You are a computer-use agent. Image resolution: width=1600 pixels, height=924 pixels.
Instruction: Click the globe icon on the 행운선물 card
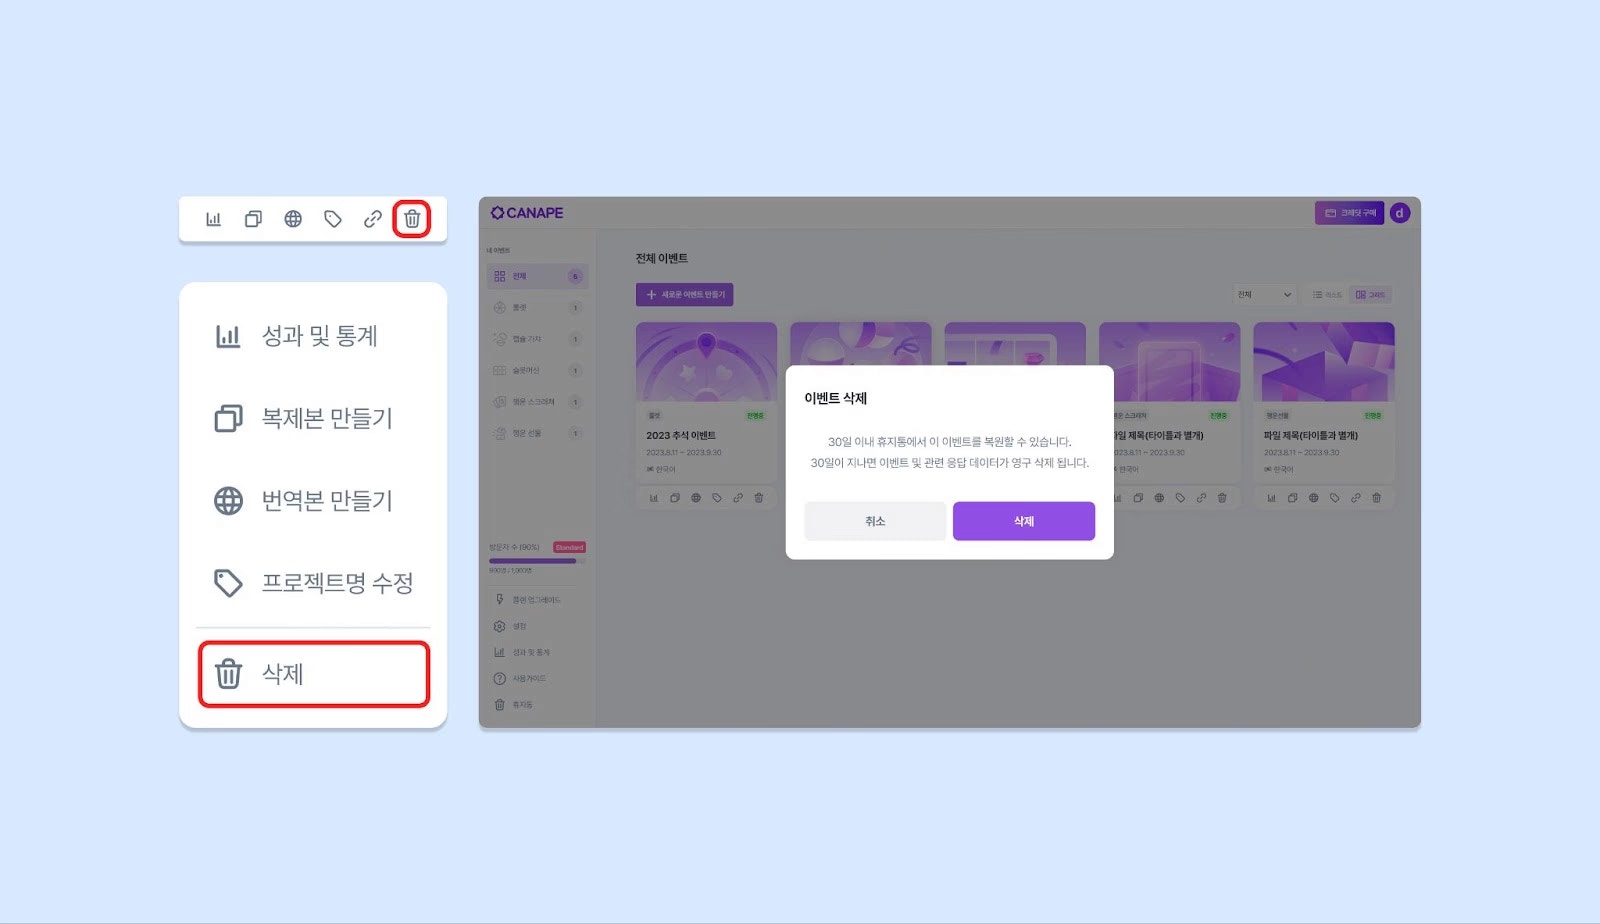pos(1314,498)
